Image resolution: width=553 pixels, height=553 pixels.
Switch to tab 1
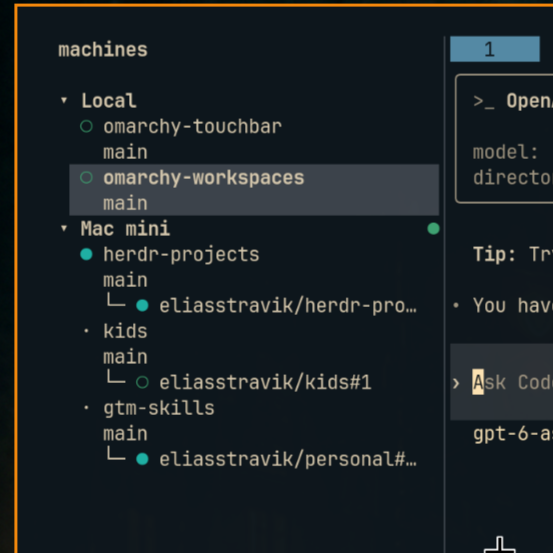[x=495, y=49]
